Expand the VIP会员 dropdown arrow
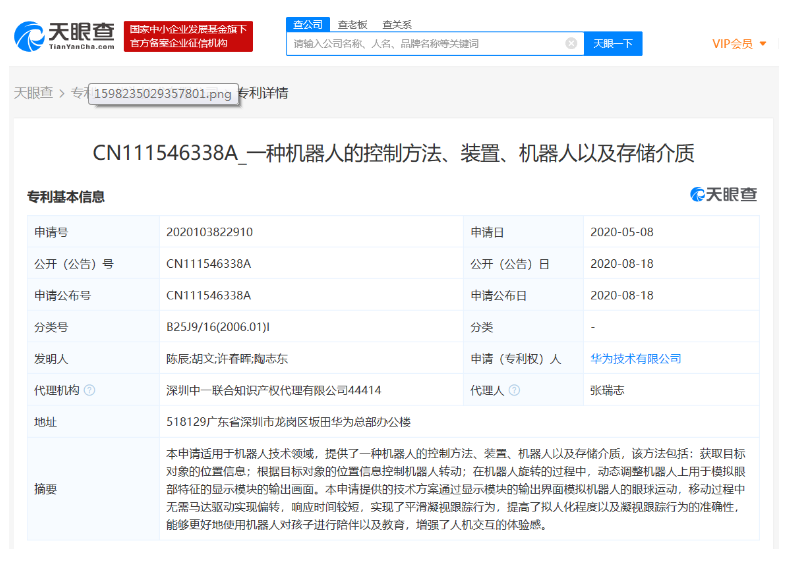The image size is (791, 569). coord(763,44)
